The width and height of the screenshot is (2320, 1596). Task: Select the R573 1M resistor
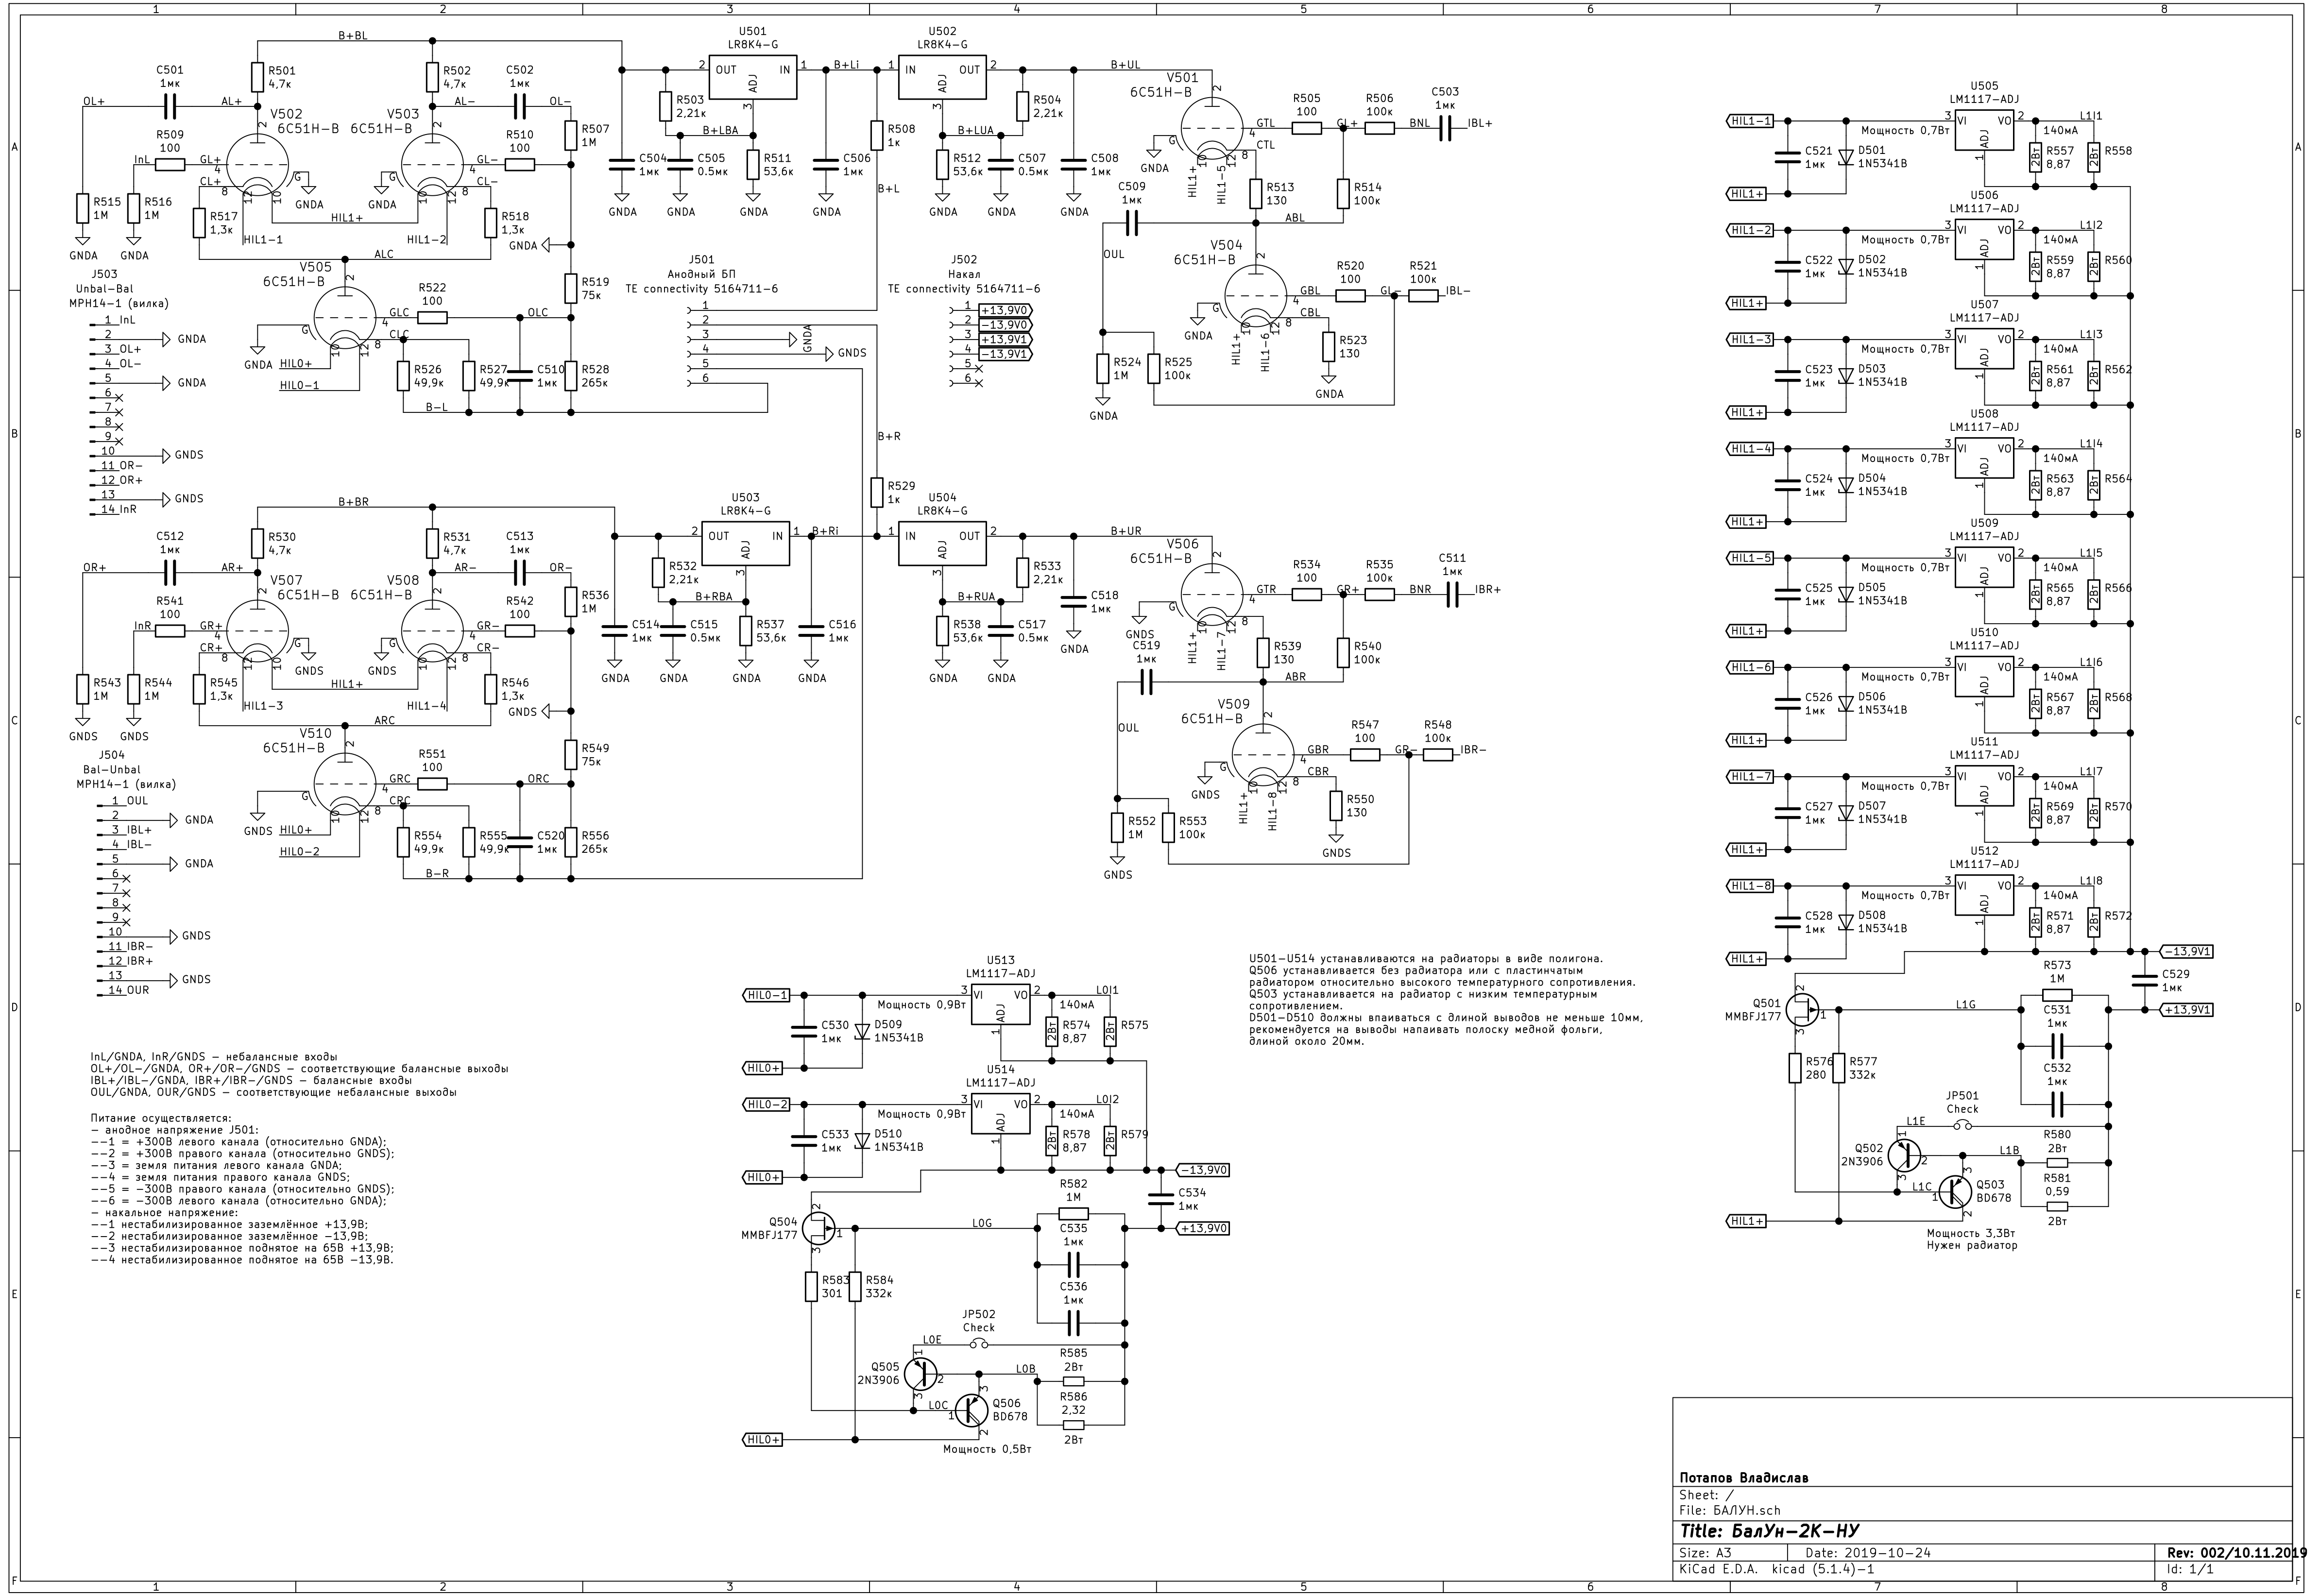[x=2057, y=995]
